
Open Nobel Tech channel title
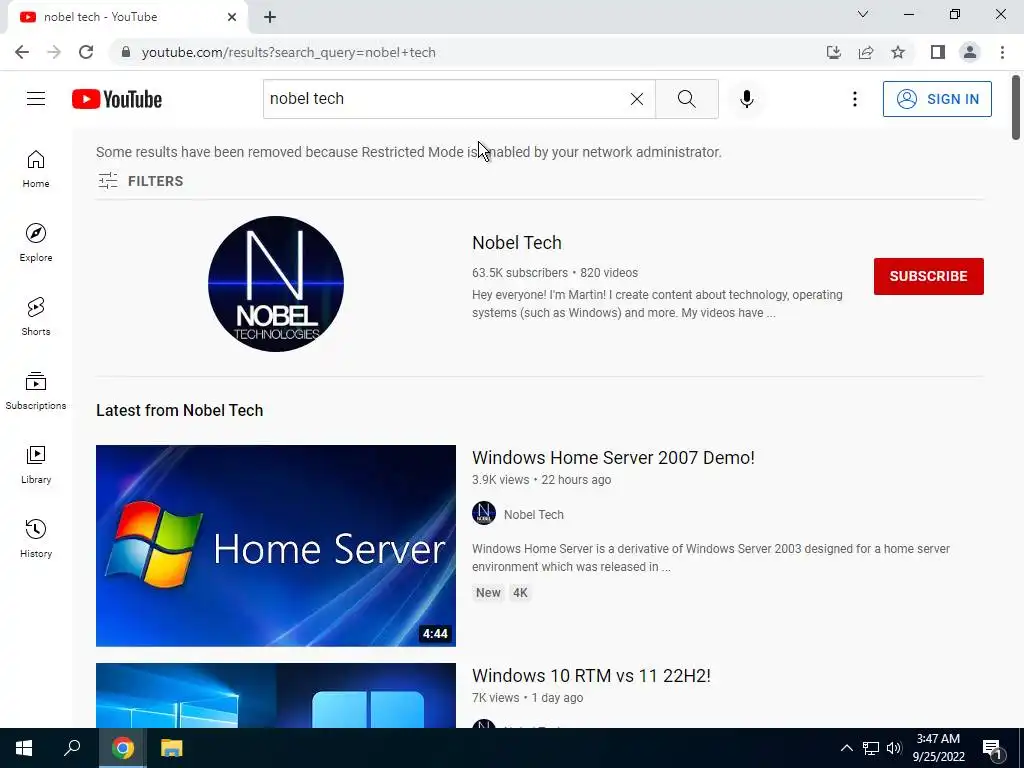tap(517, 242)
